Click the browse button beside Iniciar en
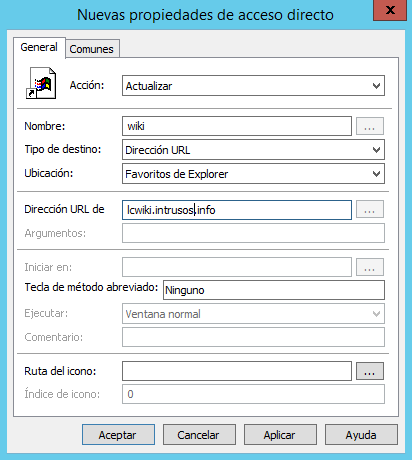The width and height of the screenshot is (412, 460). [x=370, y=267]
